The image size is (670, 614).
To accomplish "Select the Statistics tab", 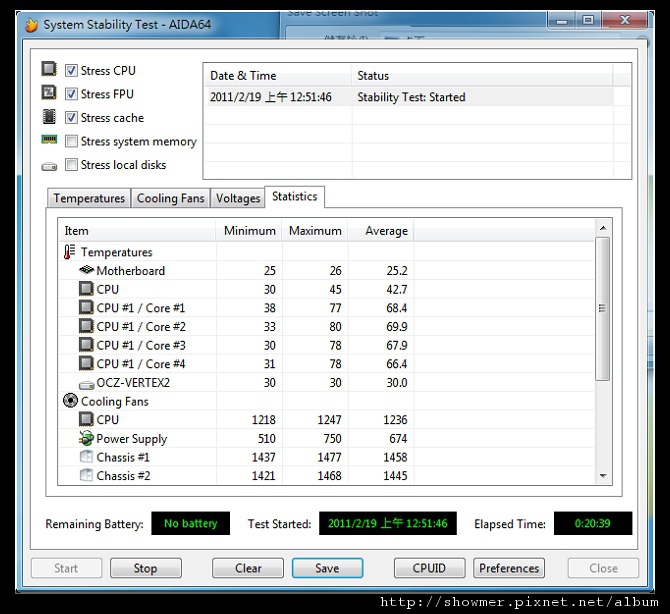I will click(x=294, y=197).
